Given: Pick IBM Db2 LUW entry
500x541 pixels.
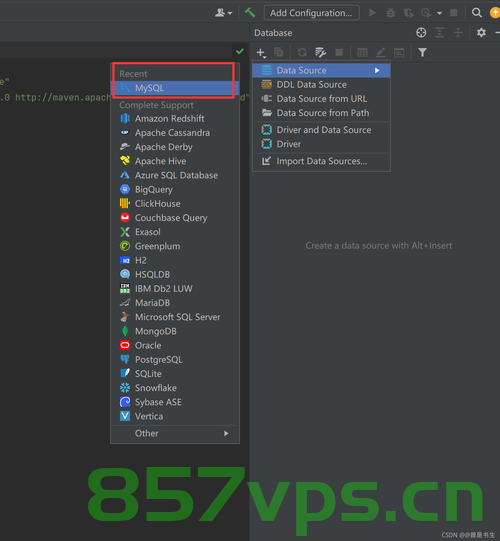Looking at the screenshot, I should click(175, 288).
